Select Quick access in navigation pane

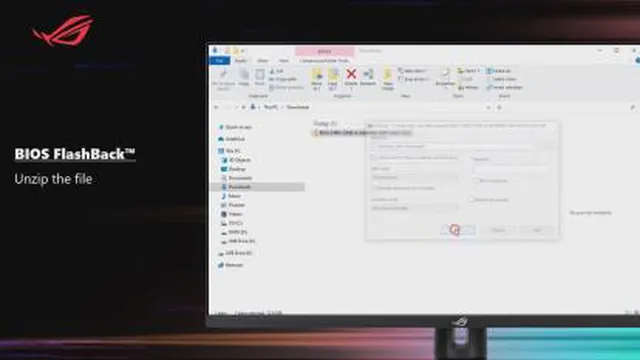(x=236, y=127)
